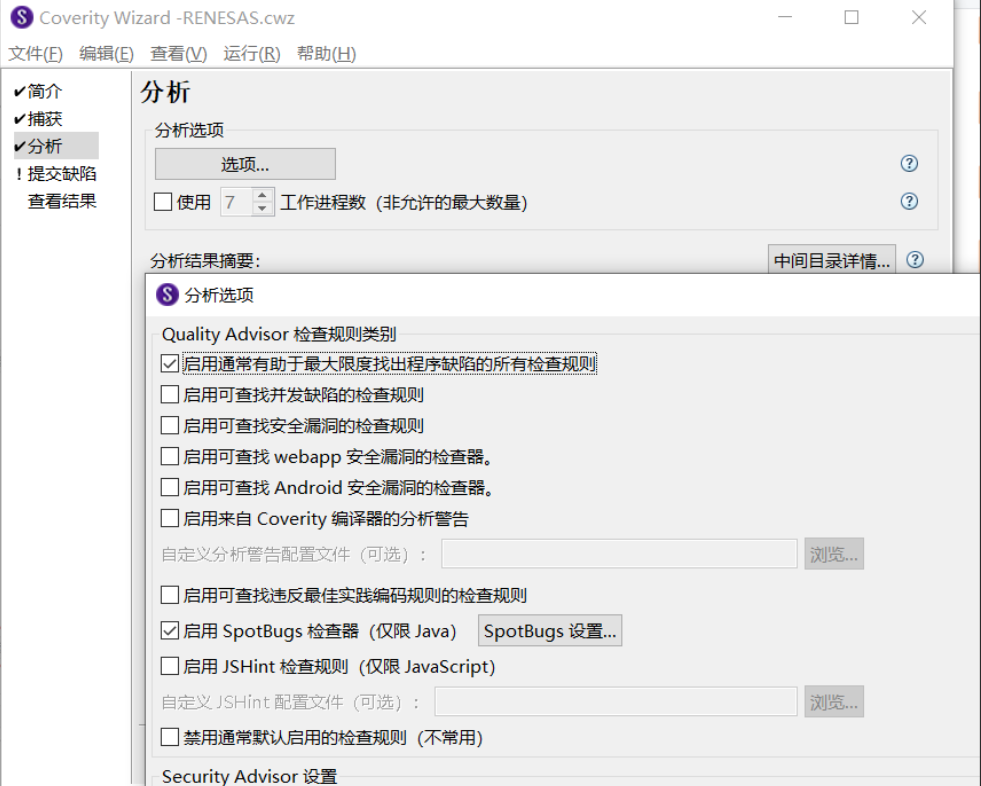The width and height of the screenshot is (981, 786).
Task: Go to the 查看结果 step
Action: click(61, 201)
